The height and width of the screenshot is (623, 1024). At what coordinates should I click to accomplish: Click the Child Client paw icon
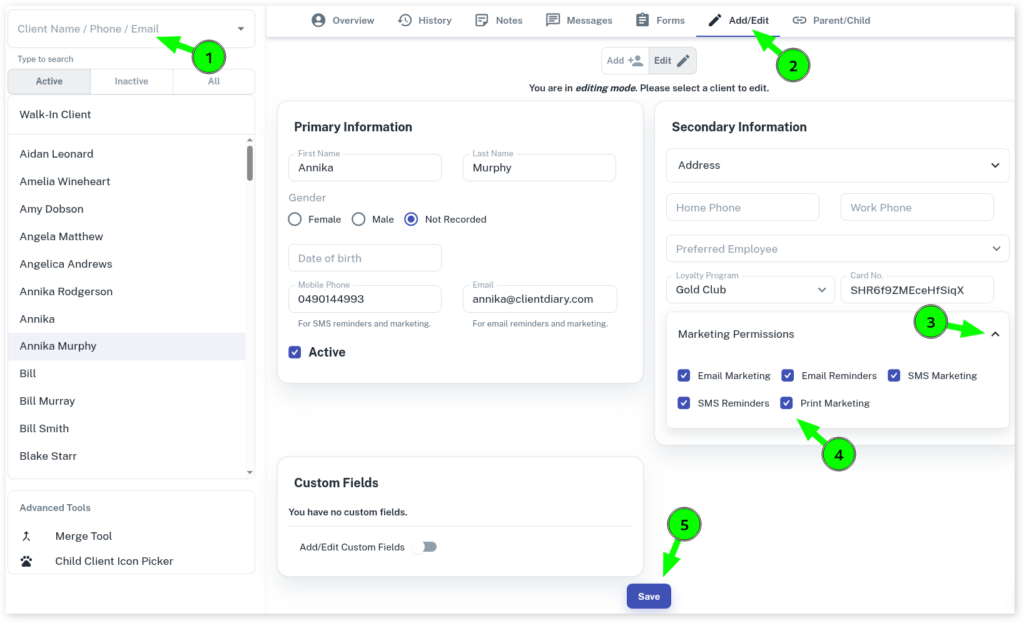click(27, 561)
